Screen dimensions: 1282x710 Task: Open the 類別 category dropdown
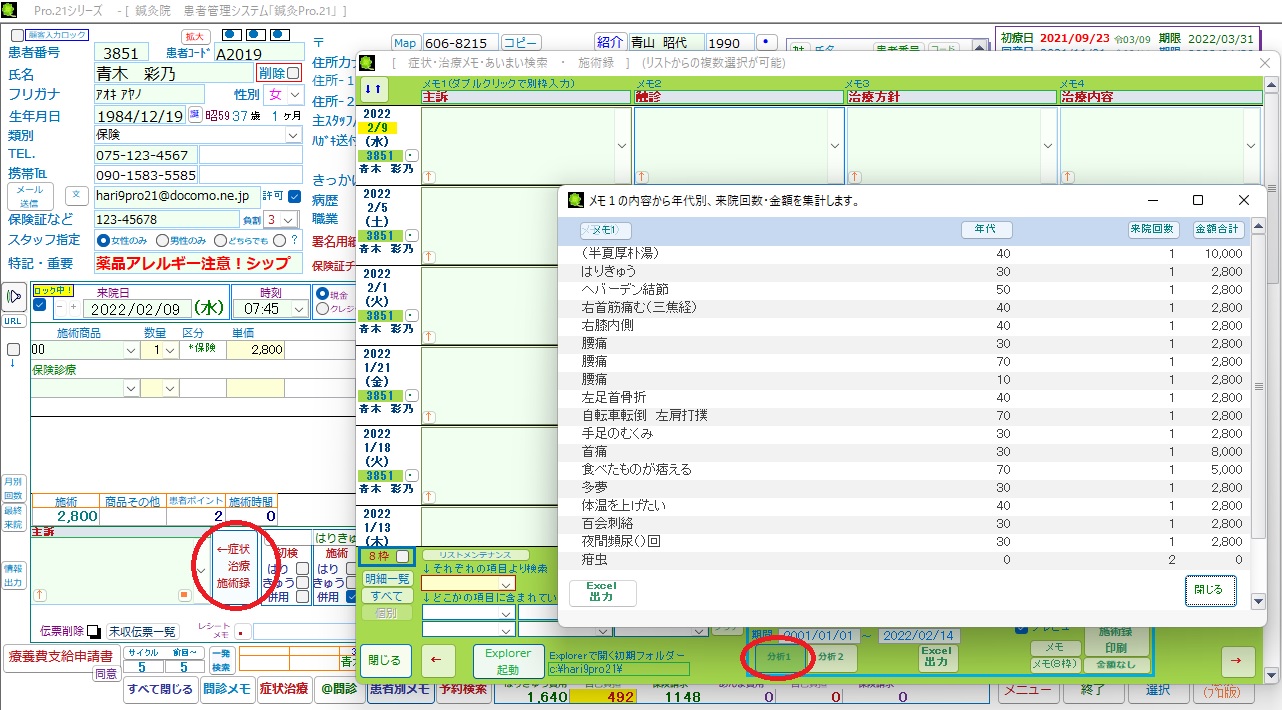tap(293, 135)
